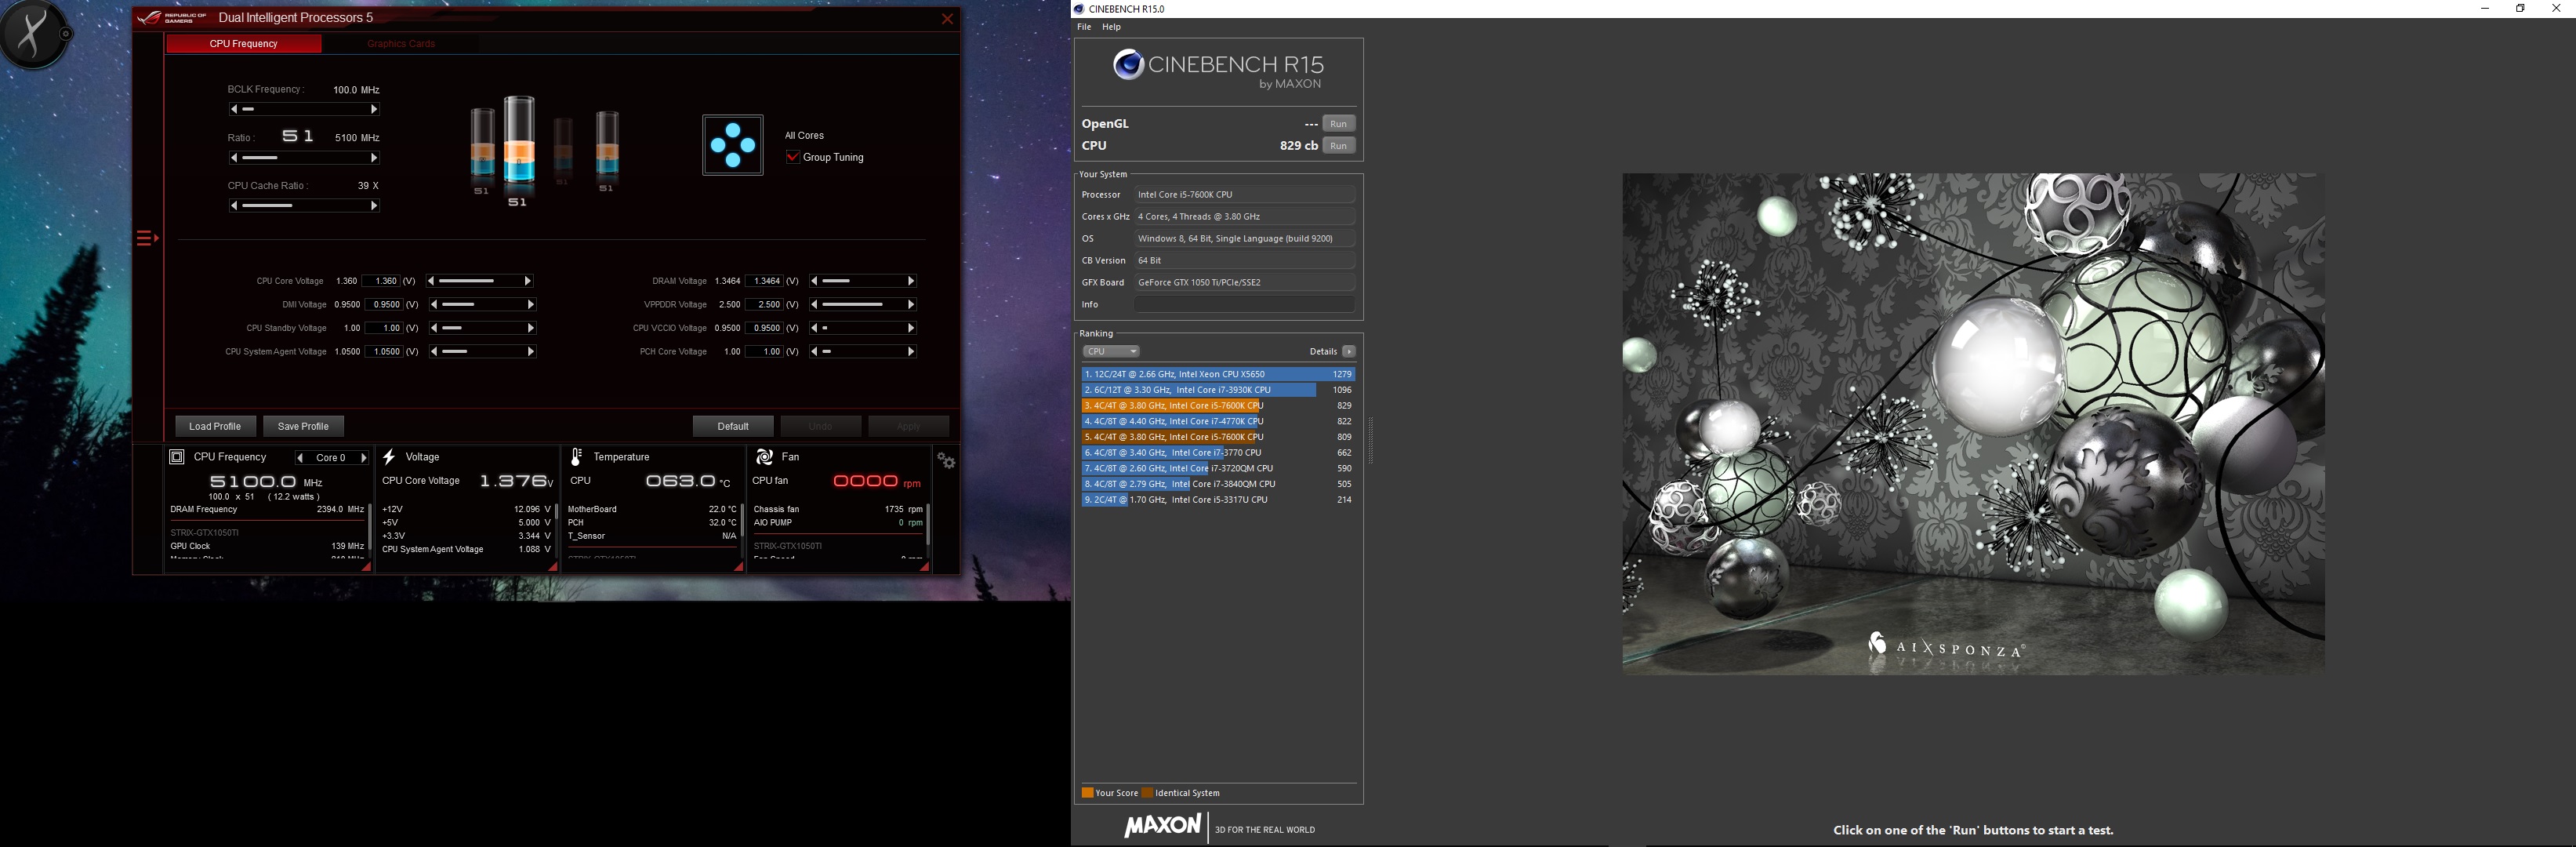2576x847 pixels.
Task: Lower PCH Core Voltage using left arrow
Action: (x=815, y=352)
